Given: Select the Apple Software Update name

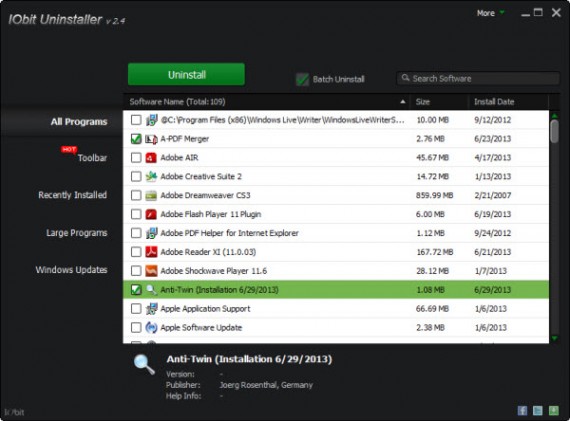Looking at the screenshot, I should [x=201, y=328].
